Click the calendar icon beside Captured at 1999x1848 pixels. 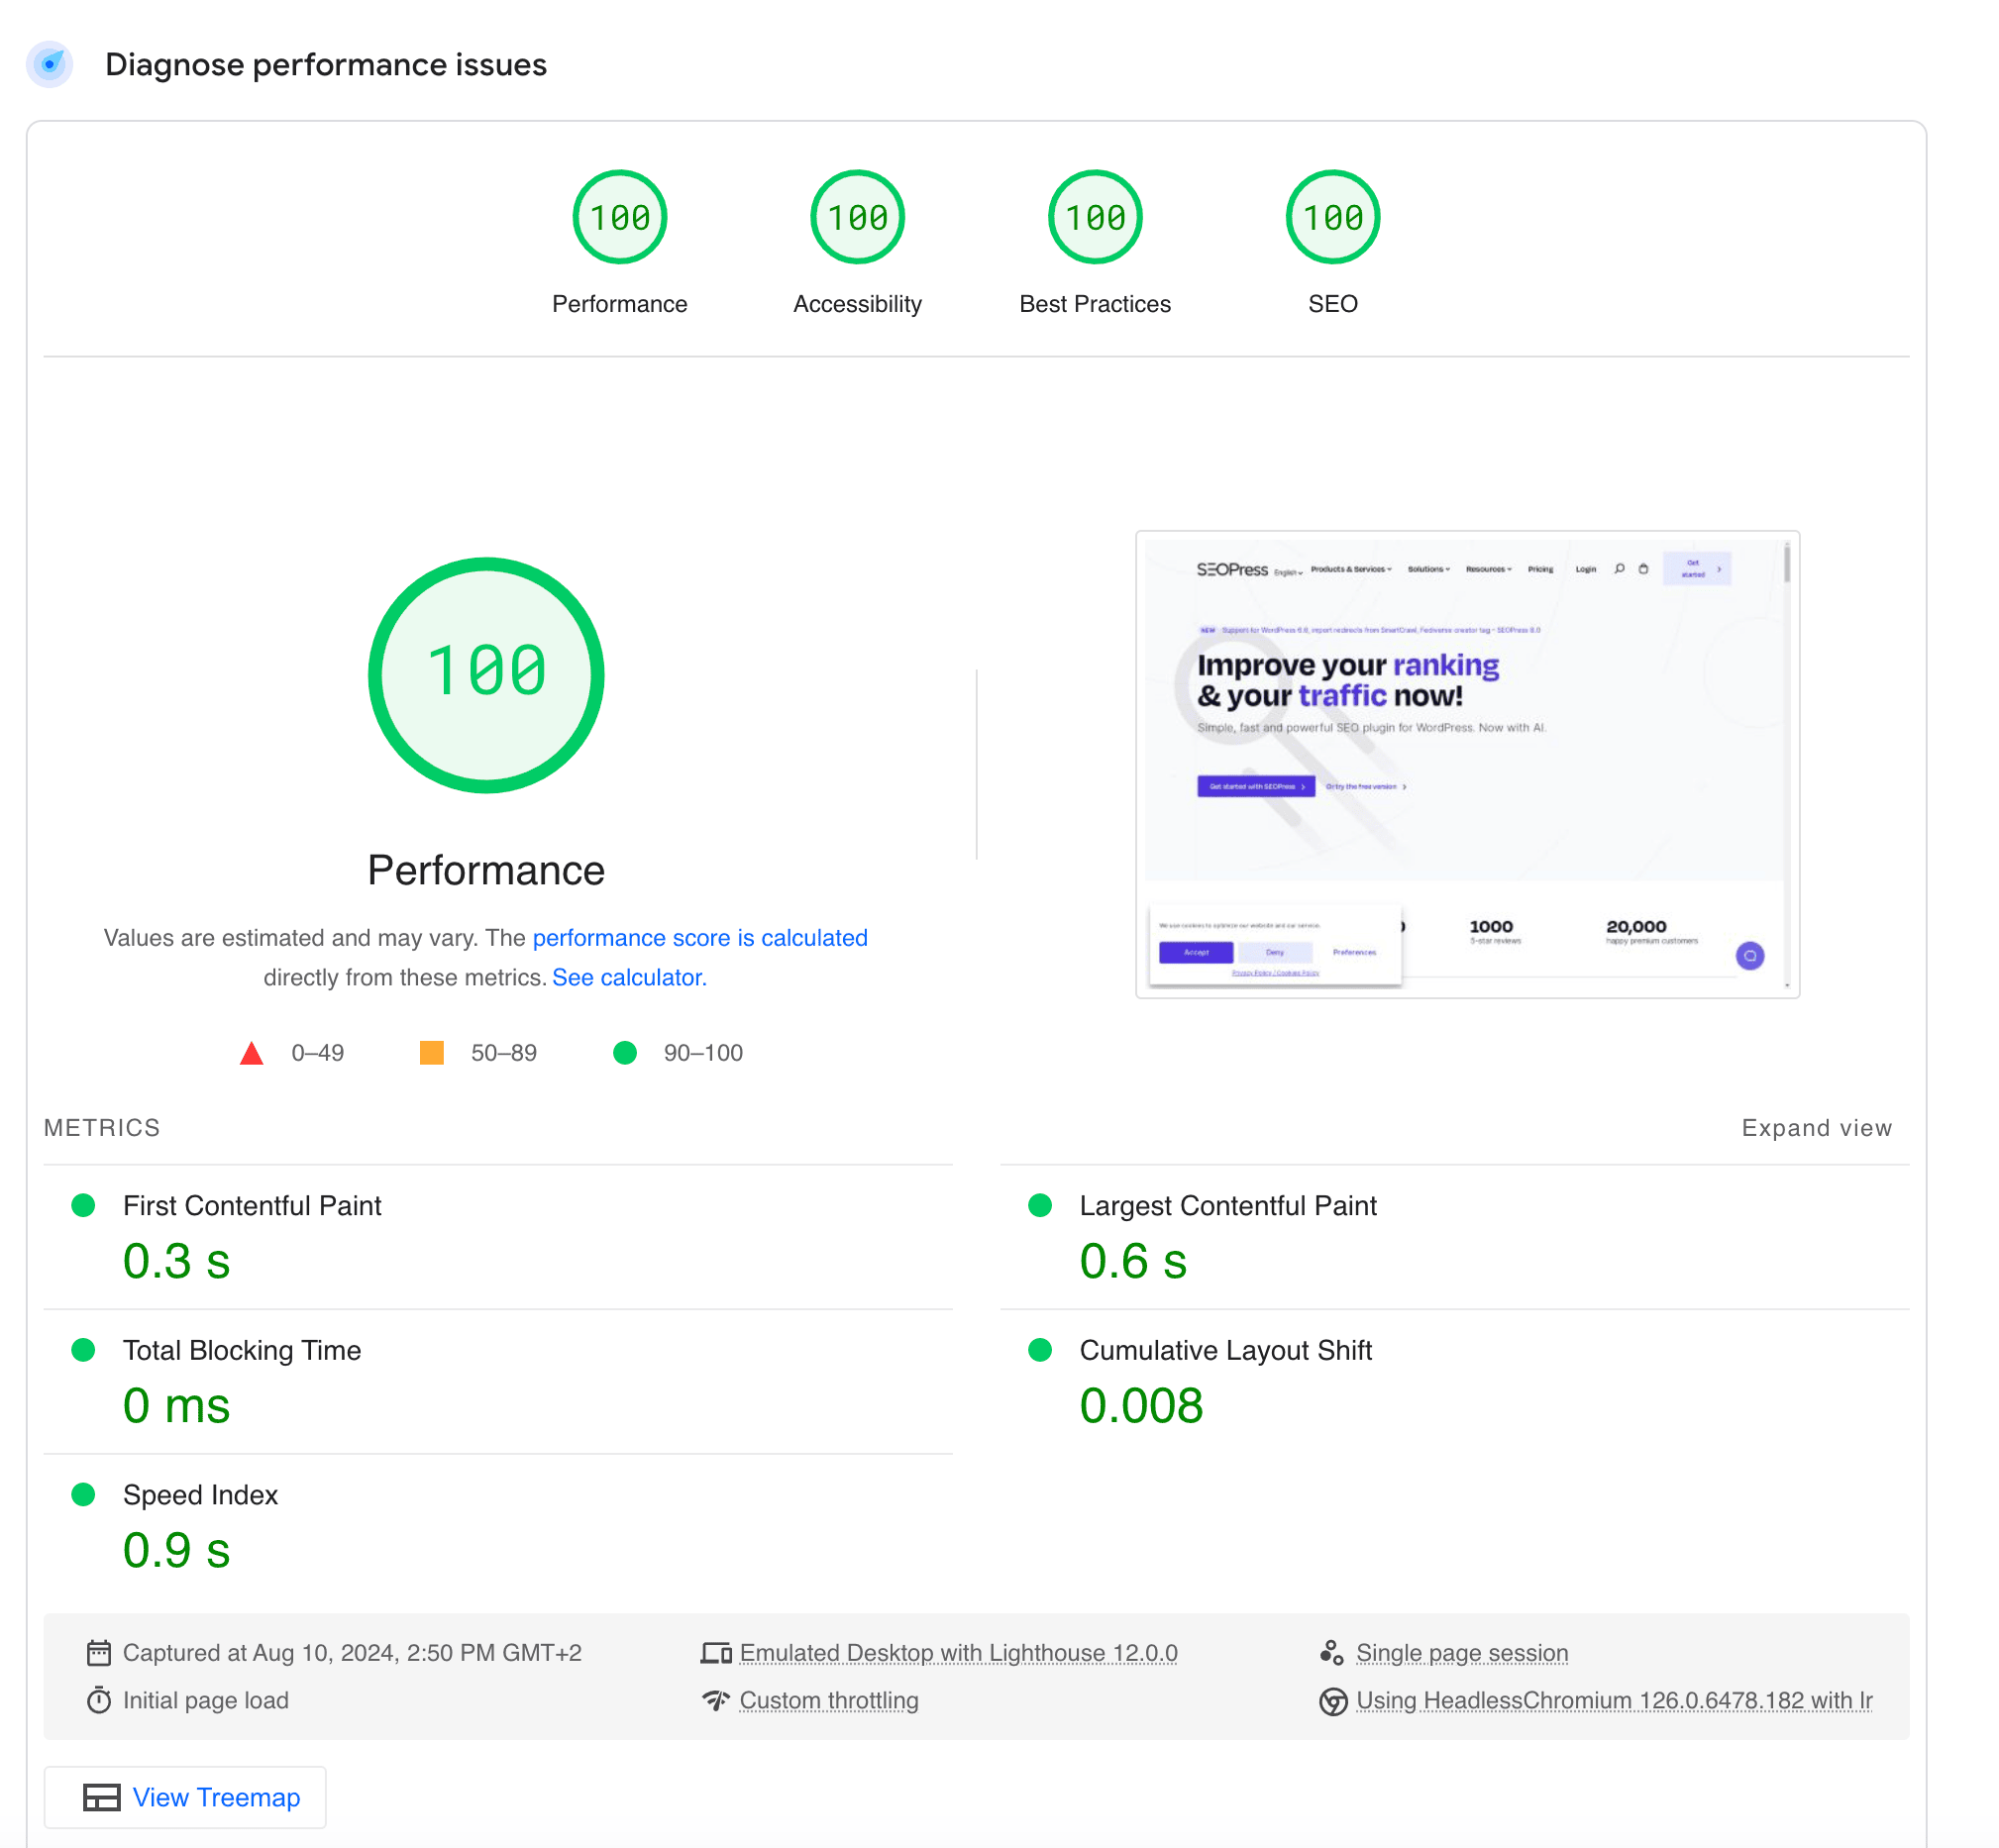[98, 1653]
